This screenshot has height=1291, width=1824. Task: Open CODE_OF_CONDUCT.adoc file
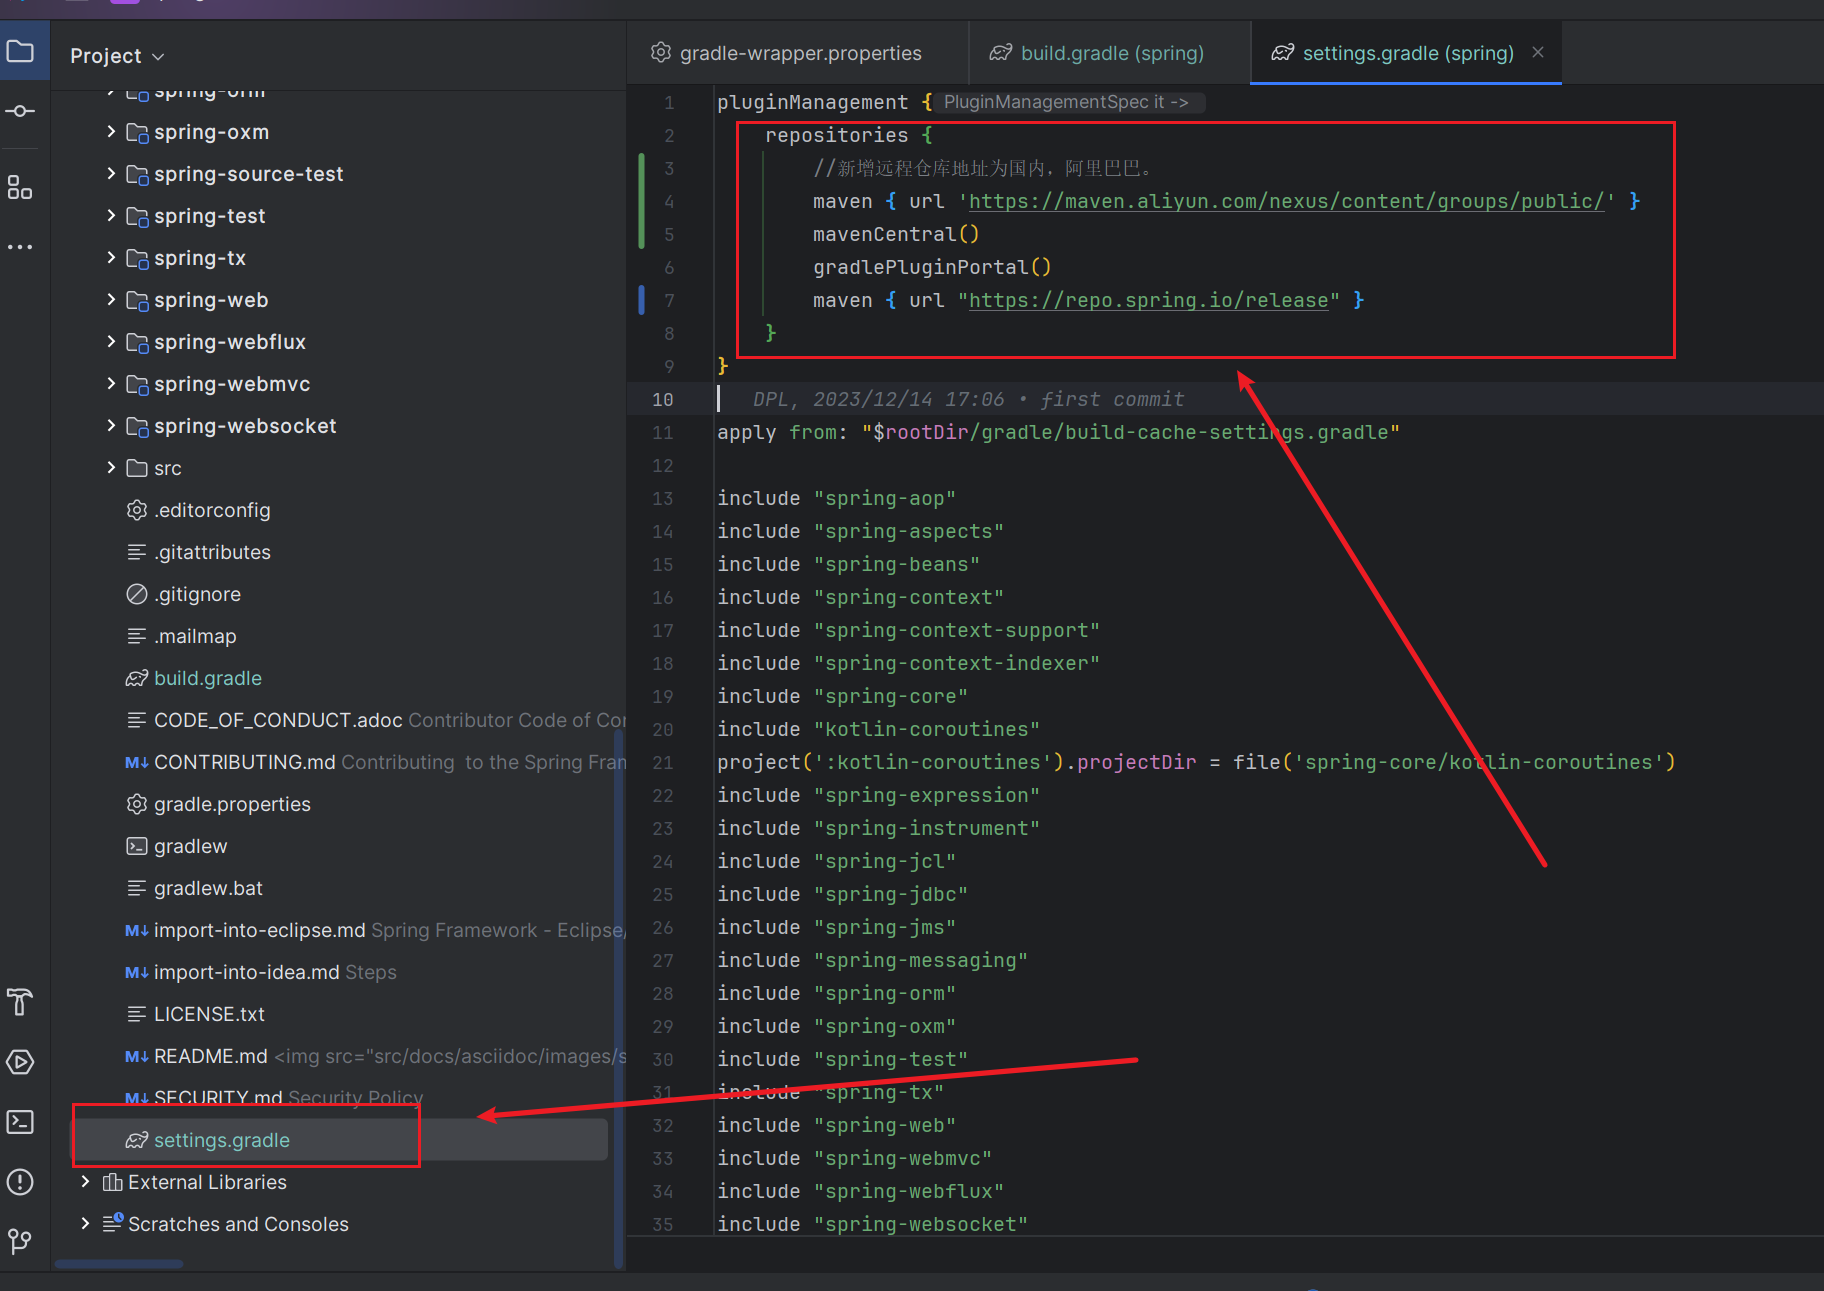tap(278, 720)
